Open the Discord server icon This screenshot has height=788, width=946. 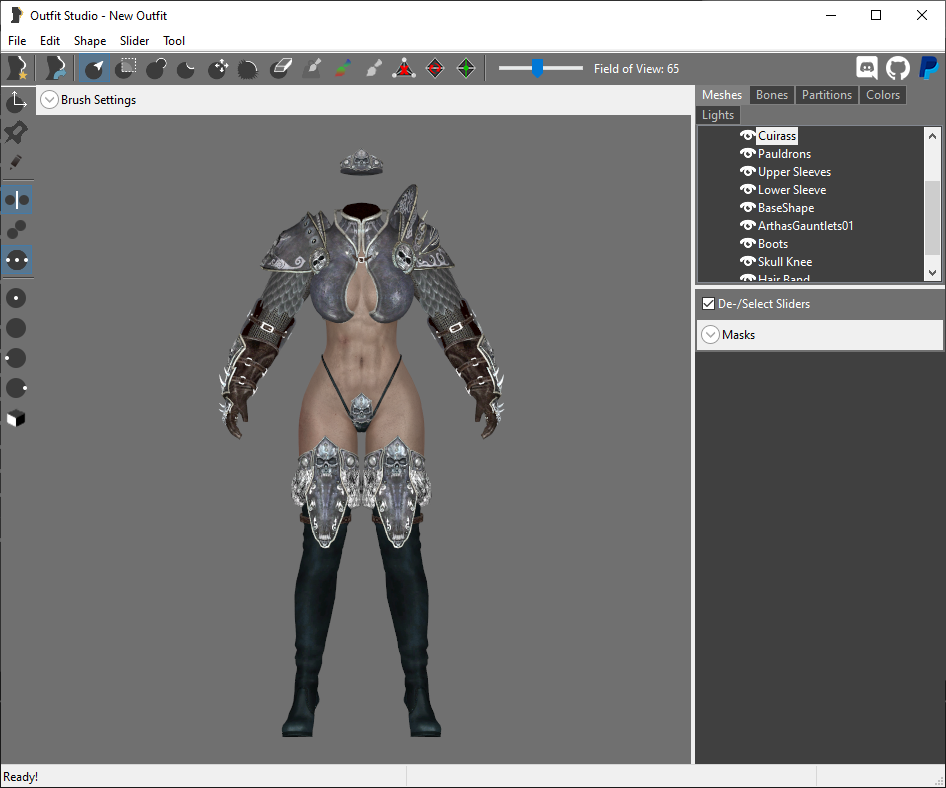[x=866, y=68]
